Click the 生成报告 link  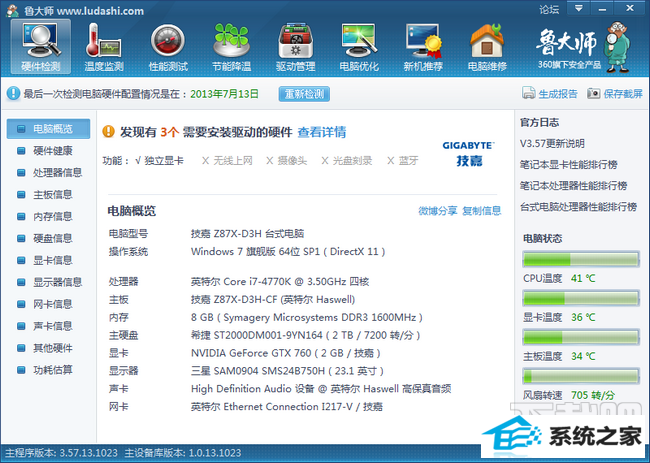(558, 94)
